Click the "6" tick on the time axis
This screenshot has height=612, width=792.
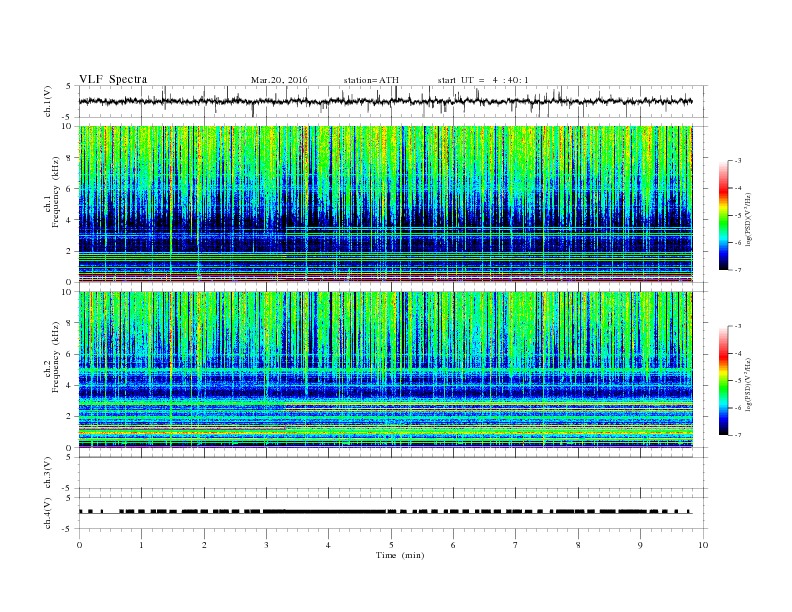(x=453, y=545)
